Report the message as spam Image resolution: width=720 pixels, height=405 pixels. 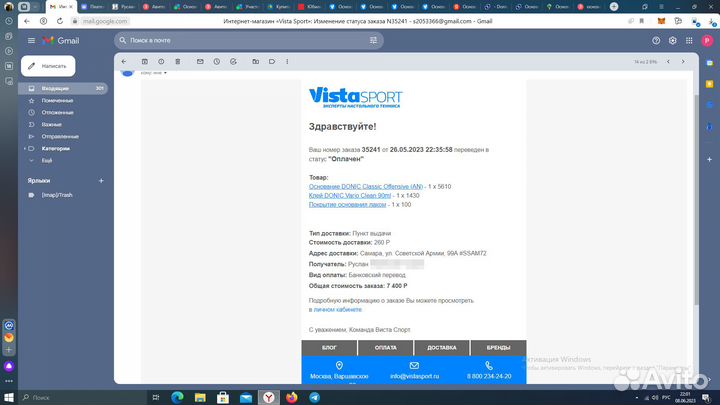click(x=161, y=62)
